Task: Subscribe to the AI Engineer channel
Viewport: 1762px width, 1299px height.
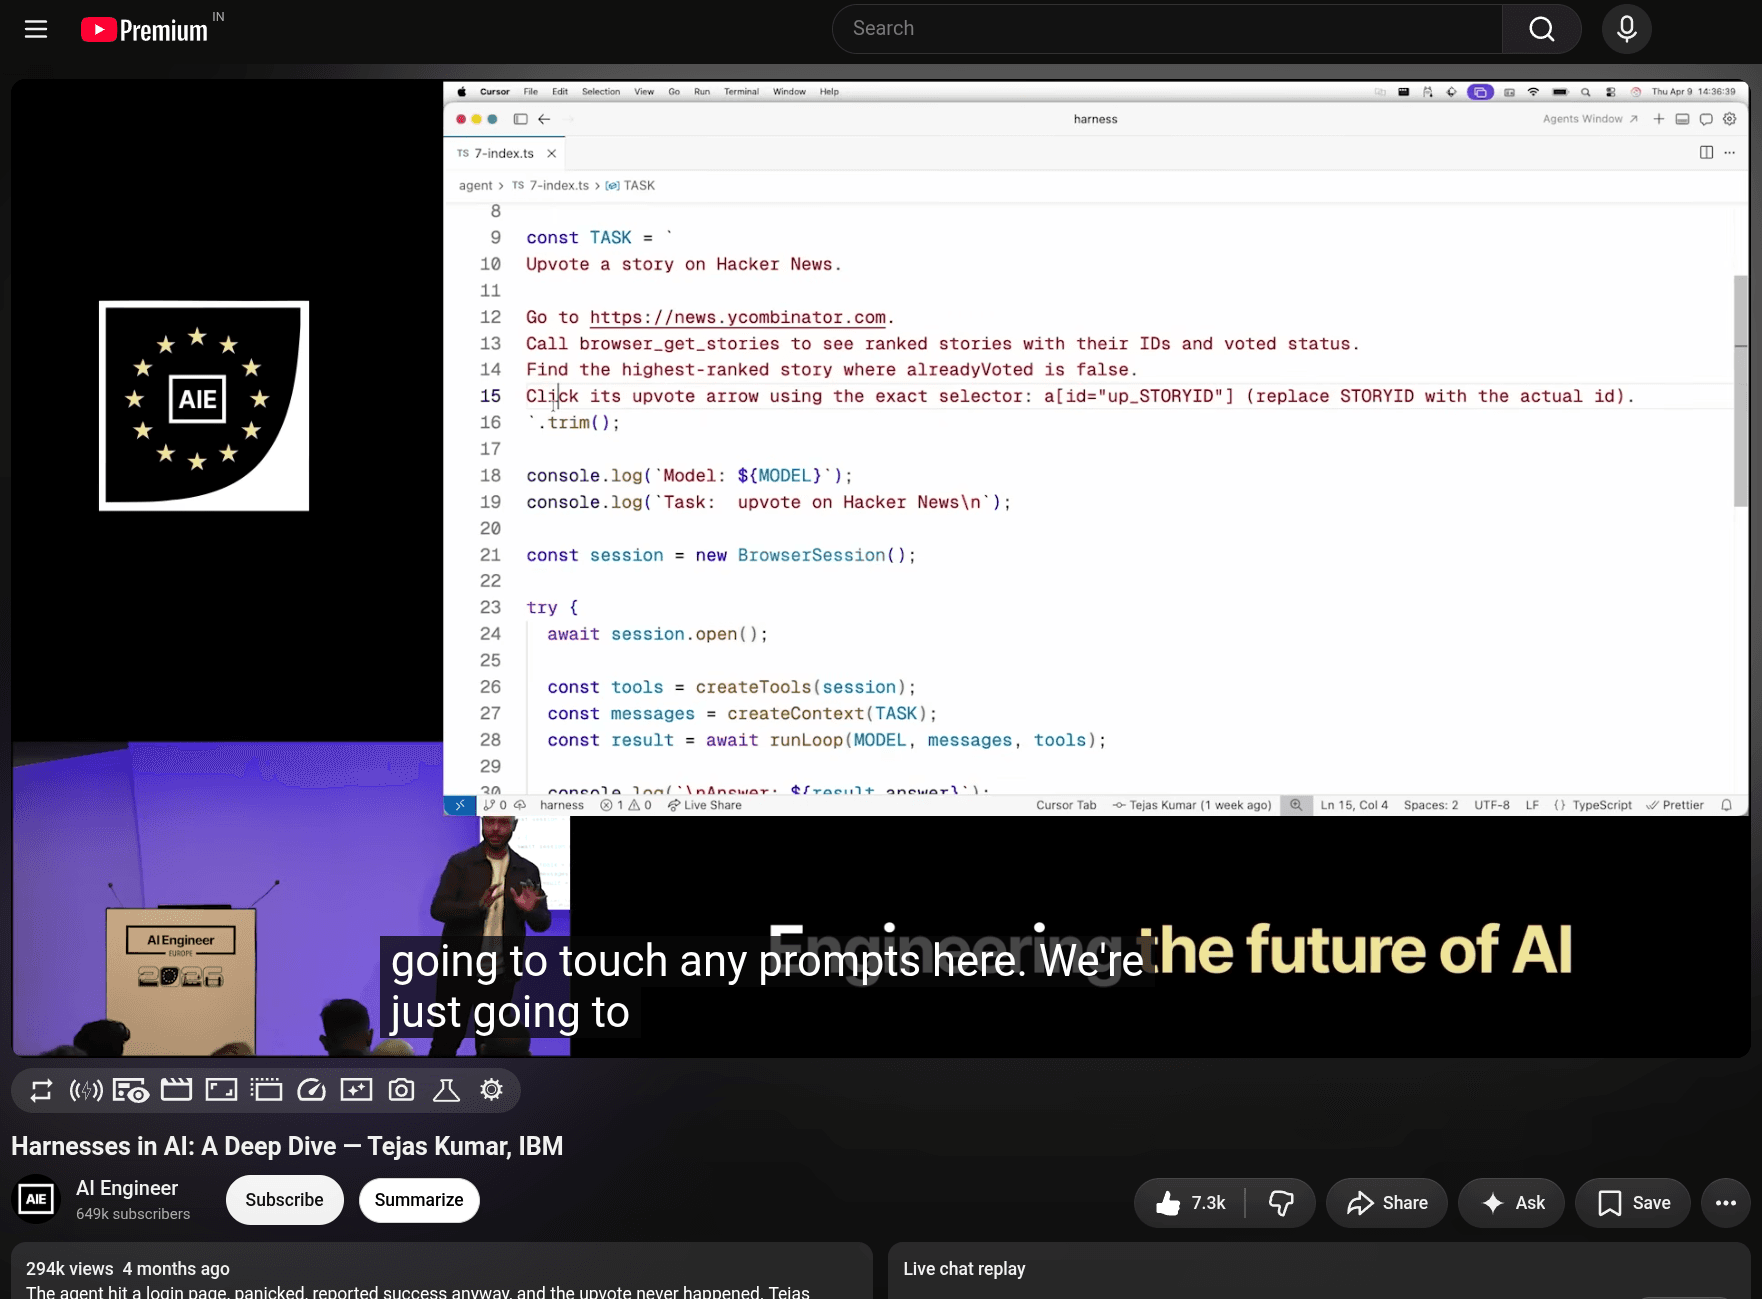Action: point(284,1200)
